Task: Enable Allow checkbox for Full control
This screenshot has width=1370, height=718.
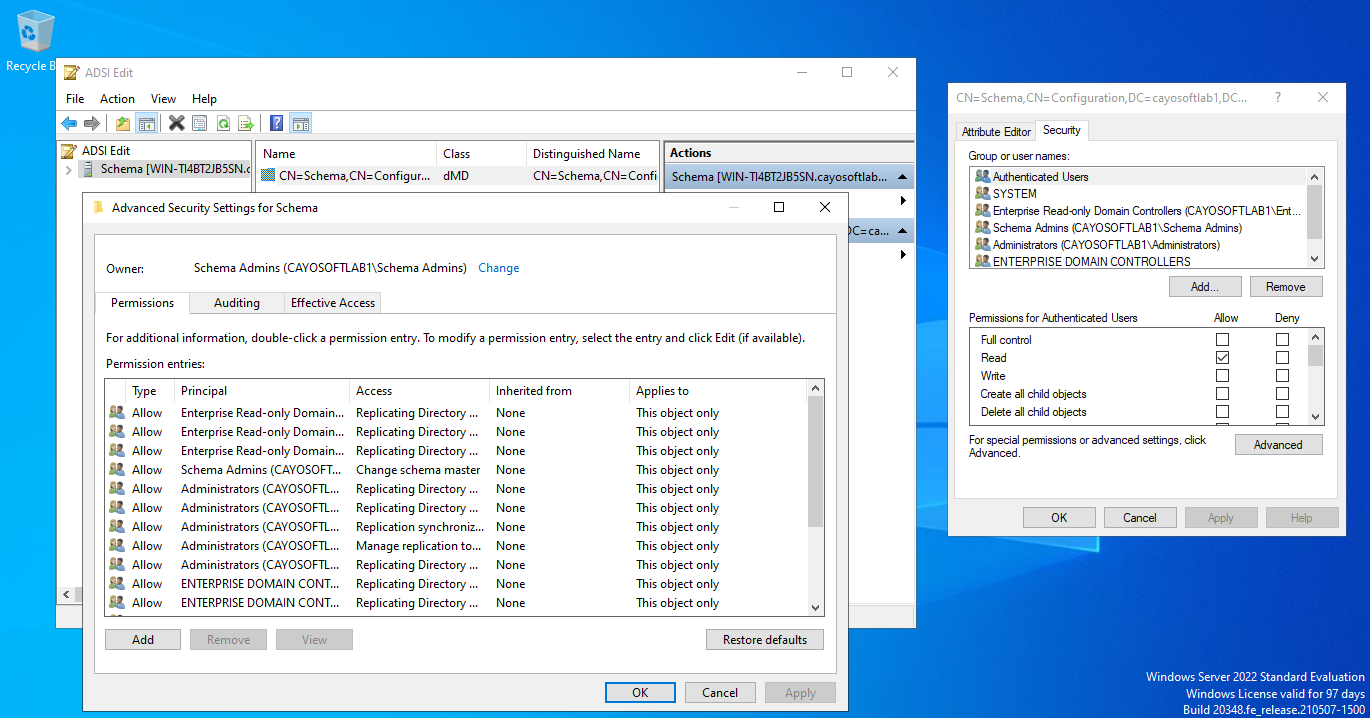Action: [1222, 340]
